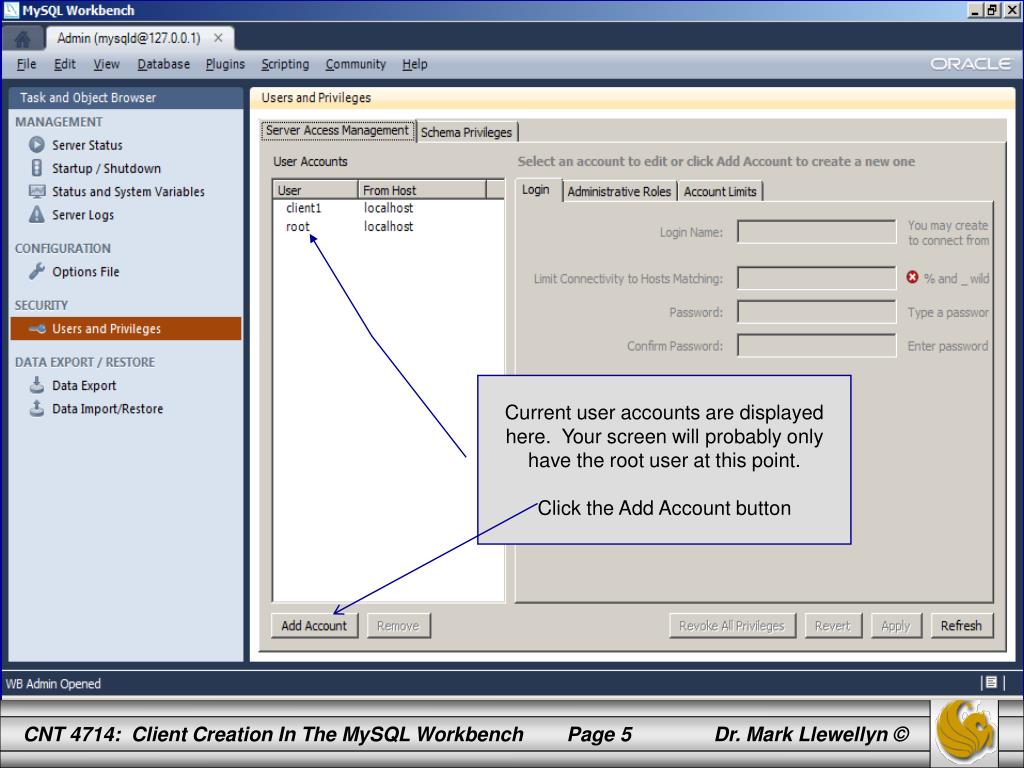Switch to Server Access Management tab
The image size is (1024, 768).
pyautogui.click(x=337, y=131)
